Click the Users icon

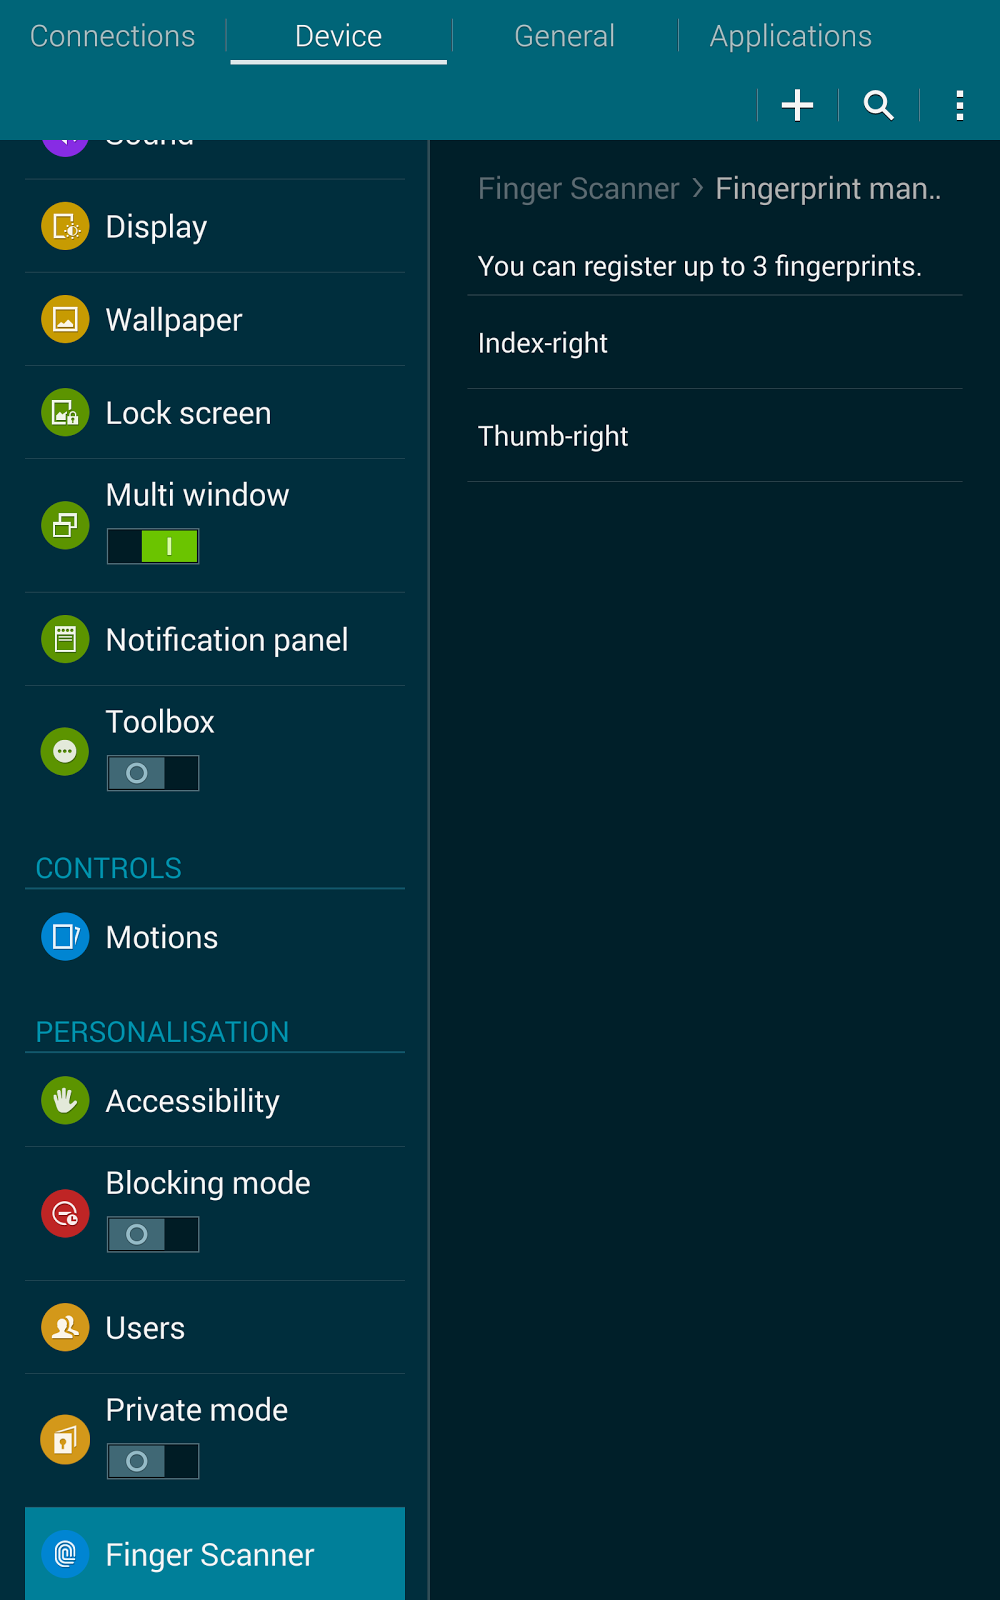65,1328
